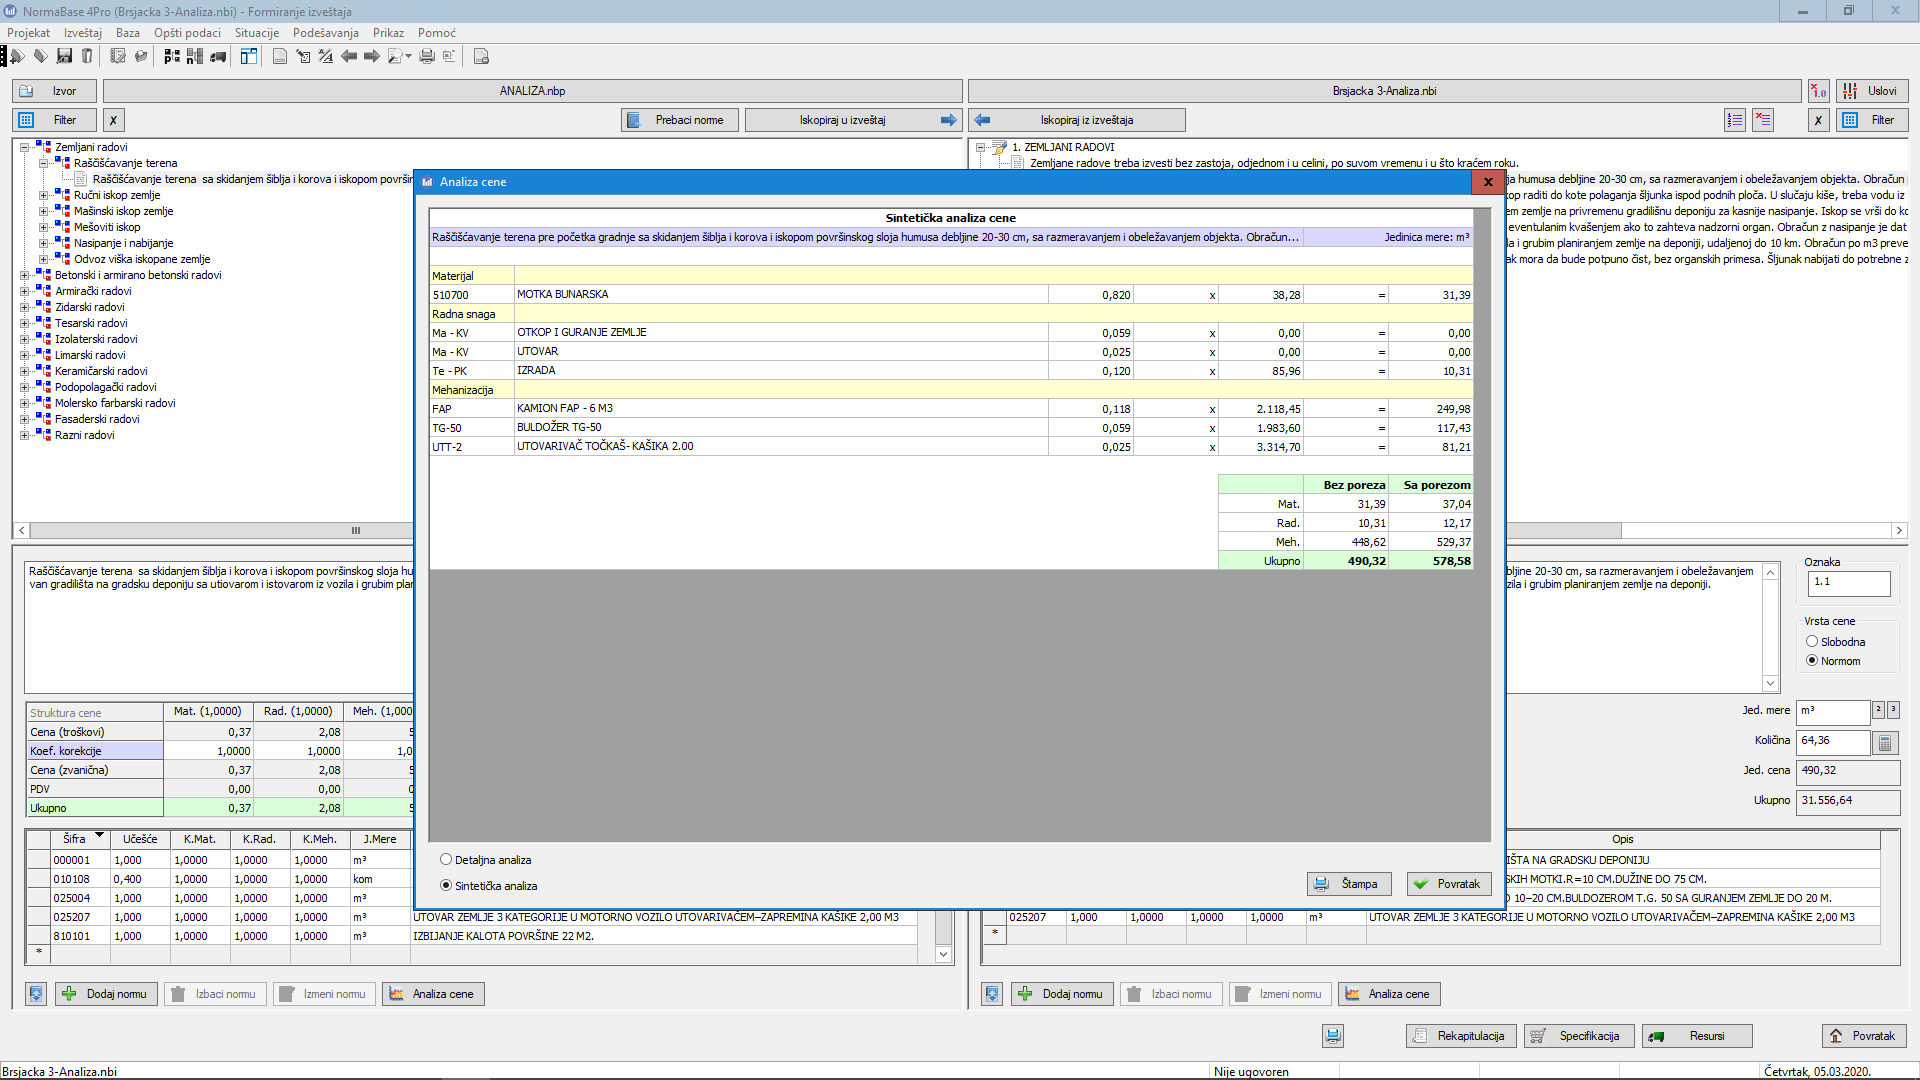Click the left tree horizontal scrollbar thumb

pyautogui.click(x=355, y=531)
